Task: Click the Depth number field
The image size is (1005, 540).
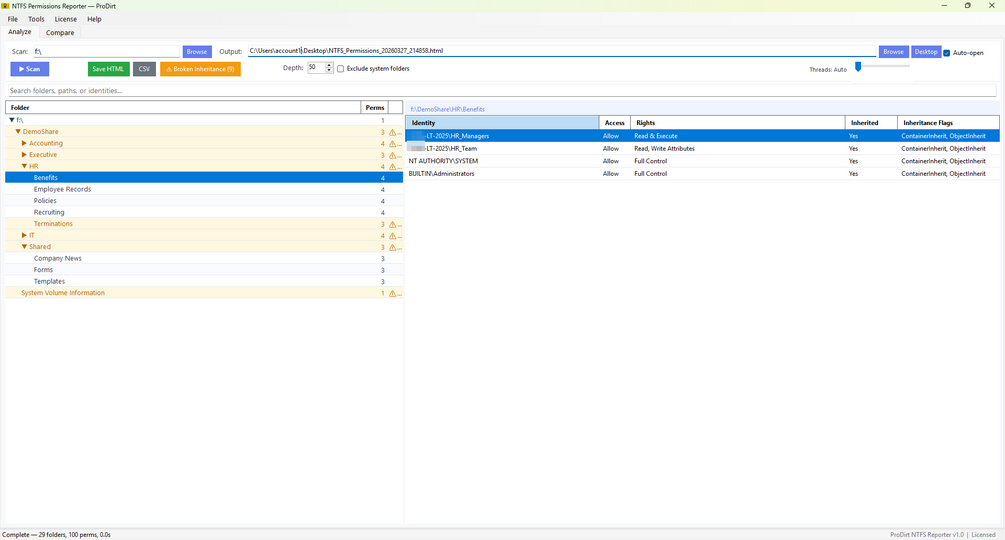Action: [316, 67]
